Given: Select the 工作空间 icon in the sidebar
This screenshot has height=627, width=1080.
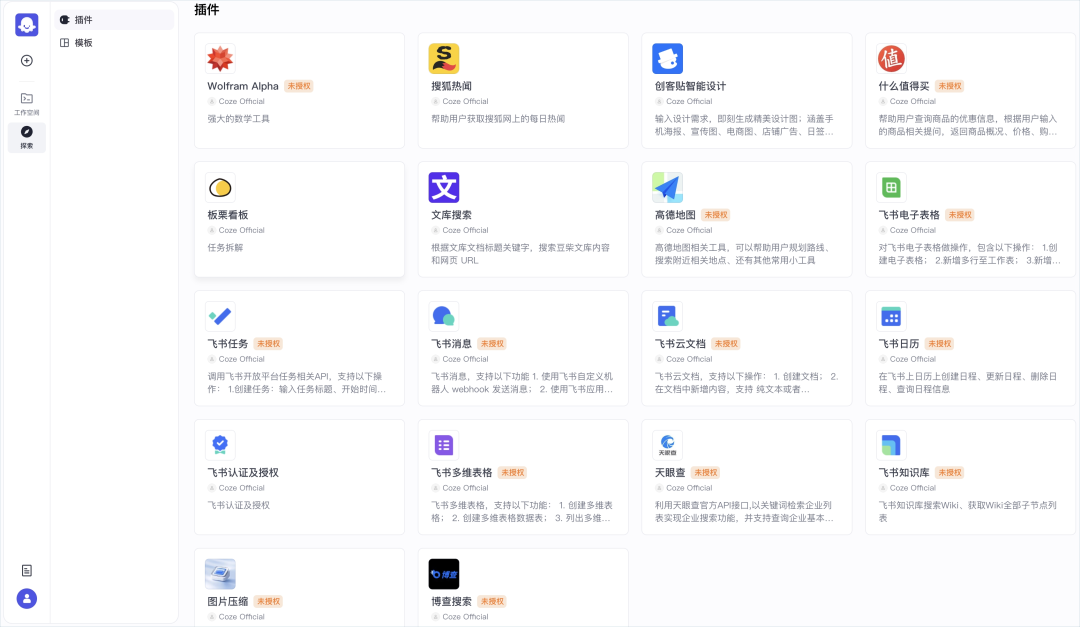Looking at the screenshot, I should tap(26, 100).
